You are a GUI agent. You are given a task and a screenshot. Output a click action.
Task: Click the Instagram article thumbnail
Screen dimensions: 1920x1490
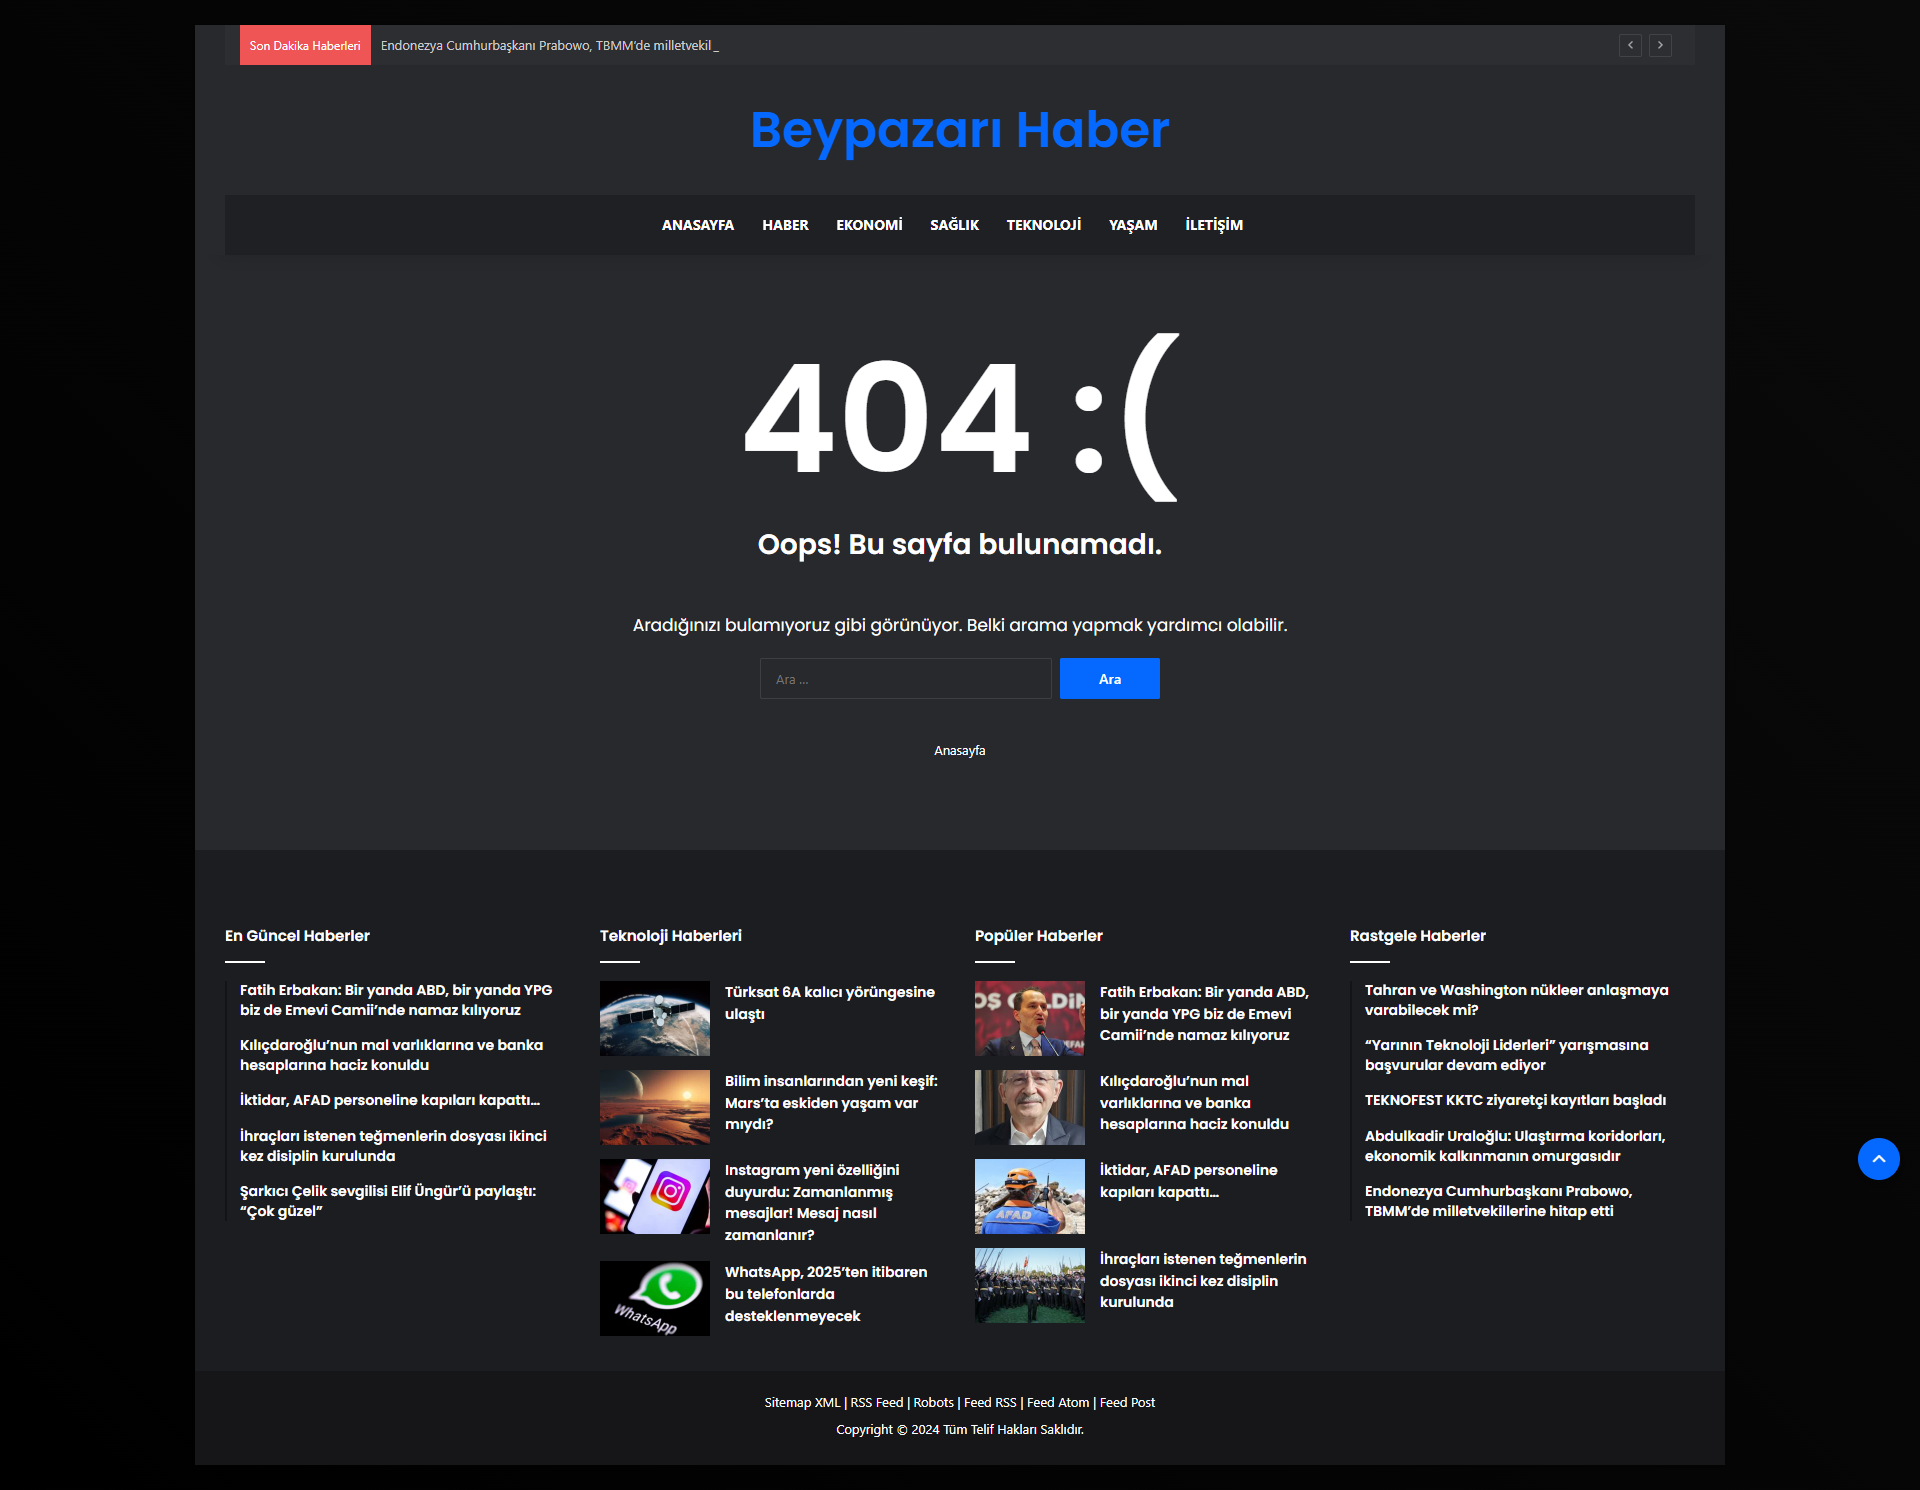(x=654, y=1196)
